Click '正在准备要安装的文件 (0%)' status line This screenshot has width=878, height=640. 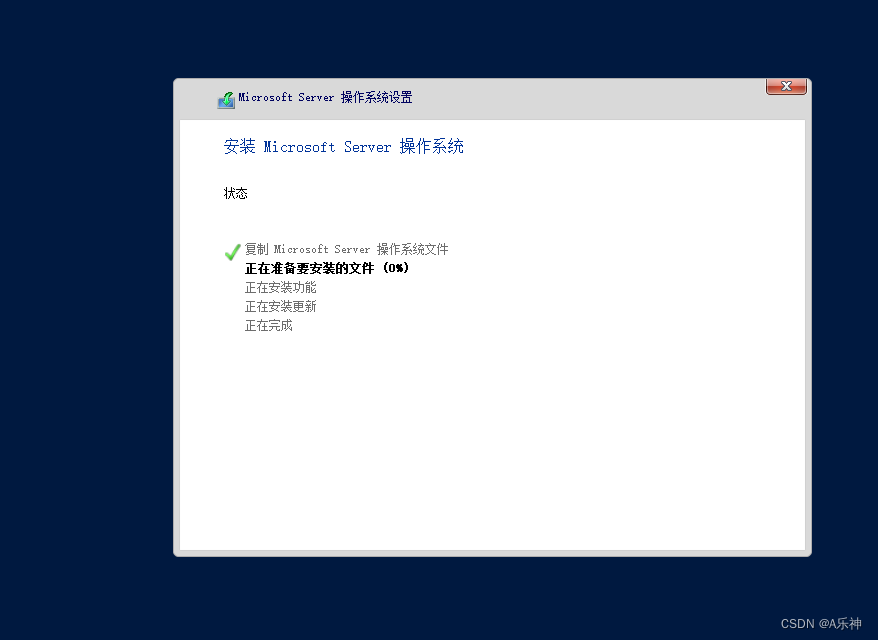(327, 268)
